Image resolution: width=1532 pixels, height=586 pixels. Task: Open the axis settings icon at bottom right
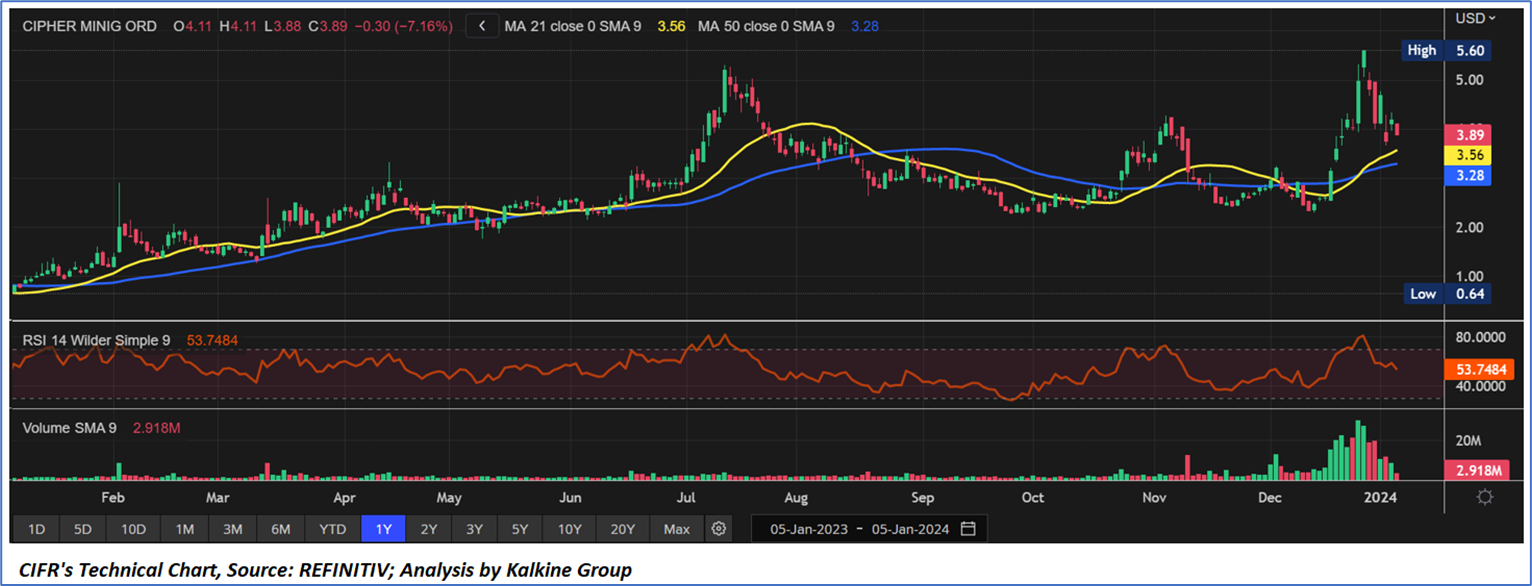[x=1485, y=497]
